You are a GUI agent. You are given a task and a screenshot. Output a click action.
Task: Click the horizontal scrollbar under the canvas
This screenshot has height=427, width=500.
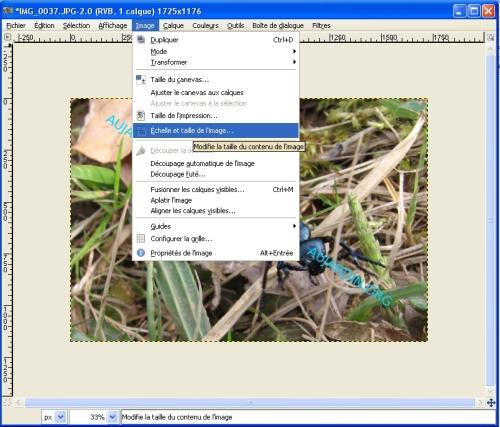point(249,403)
